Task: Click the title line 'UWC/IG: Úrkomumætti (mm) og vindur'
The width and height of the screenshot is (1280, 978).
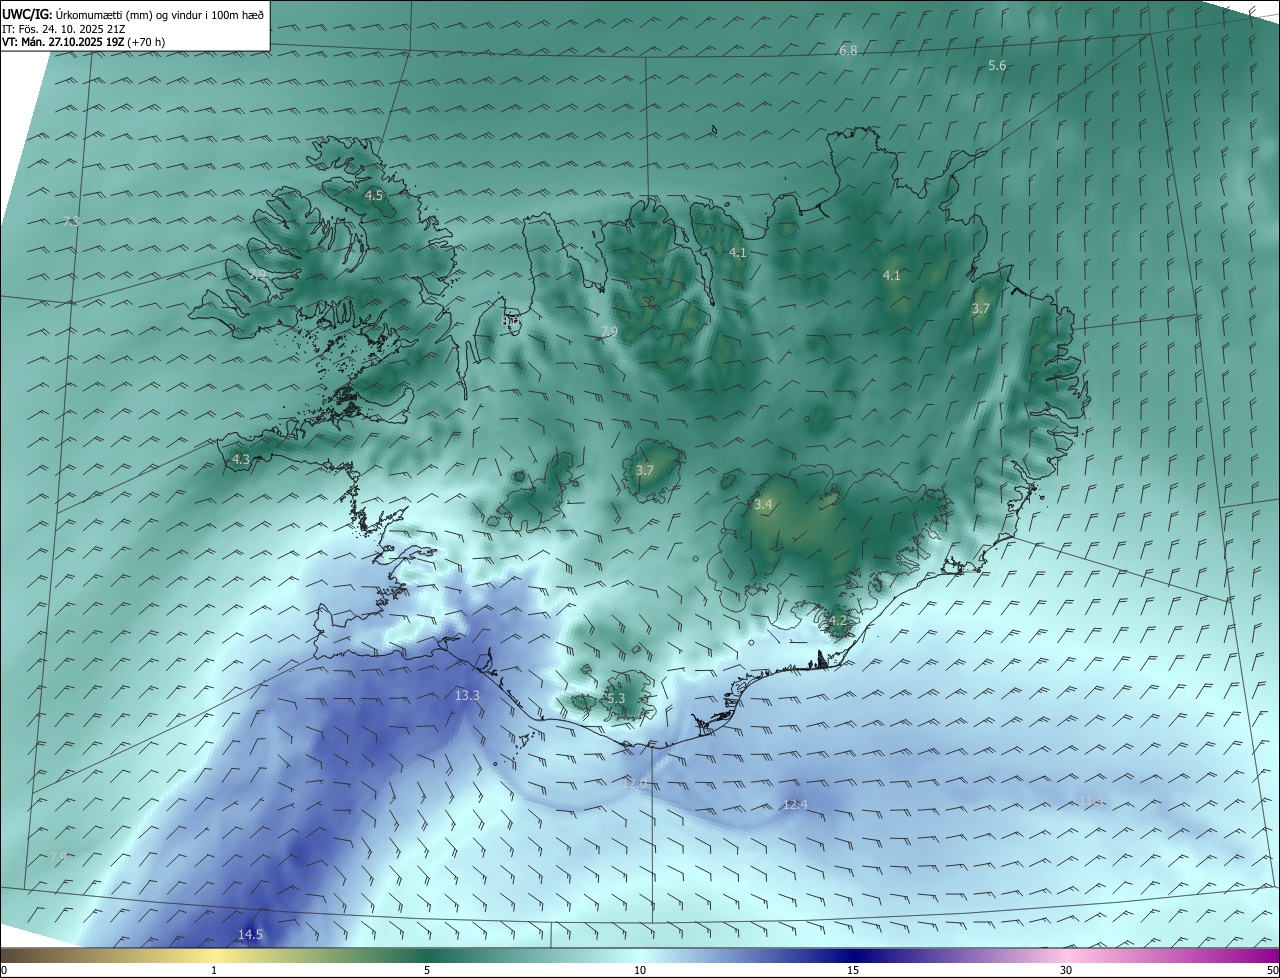Action: click(x=132, y=13)
